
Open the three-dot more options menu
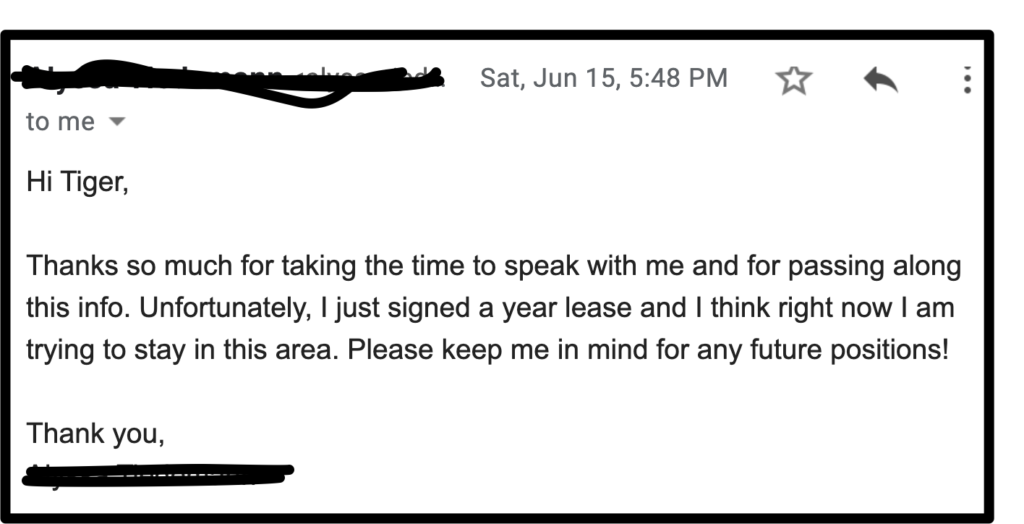pyautogui.click(x=967, y=80)
